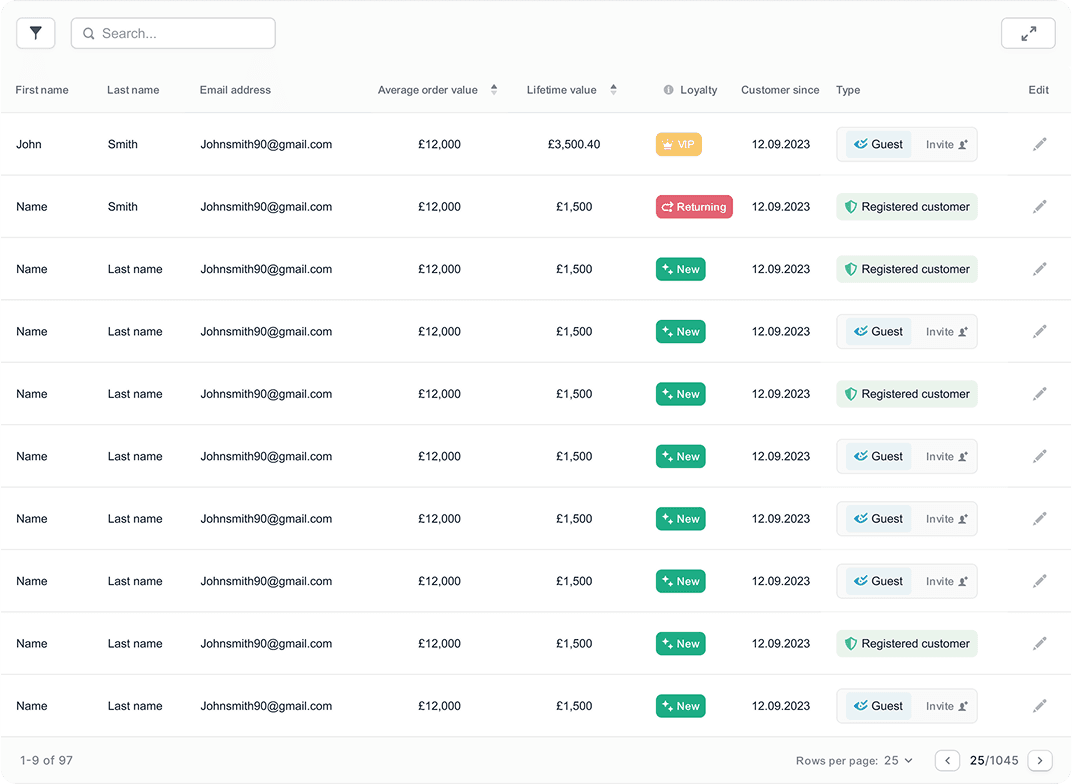1072x784 pixels.
Task: Open the filter funnel button
Action: [36, 33]
